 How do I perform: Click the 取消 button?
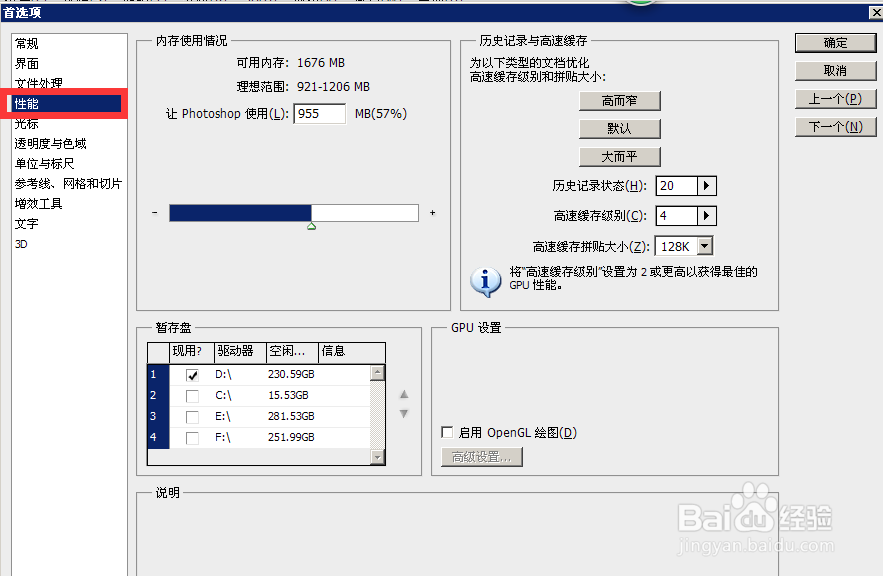(x=836, y=70)
